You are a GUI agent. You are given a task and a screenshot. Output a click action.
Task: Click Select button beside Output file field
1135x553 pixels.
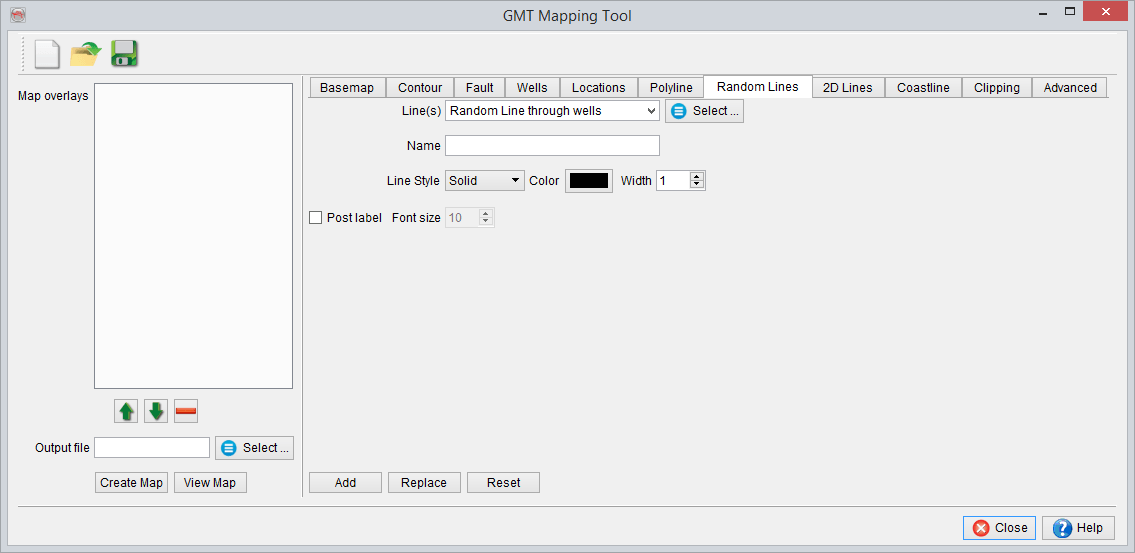254,448
